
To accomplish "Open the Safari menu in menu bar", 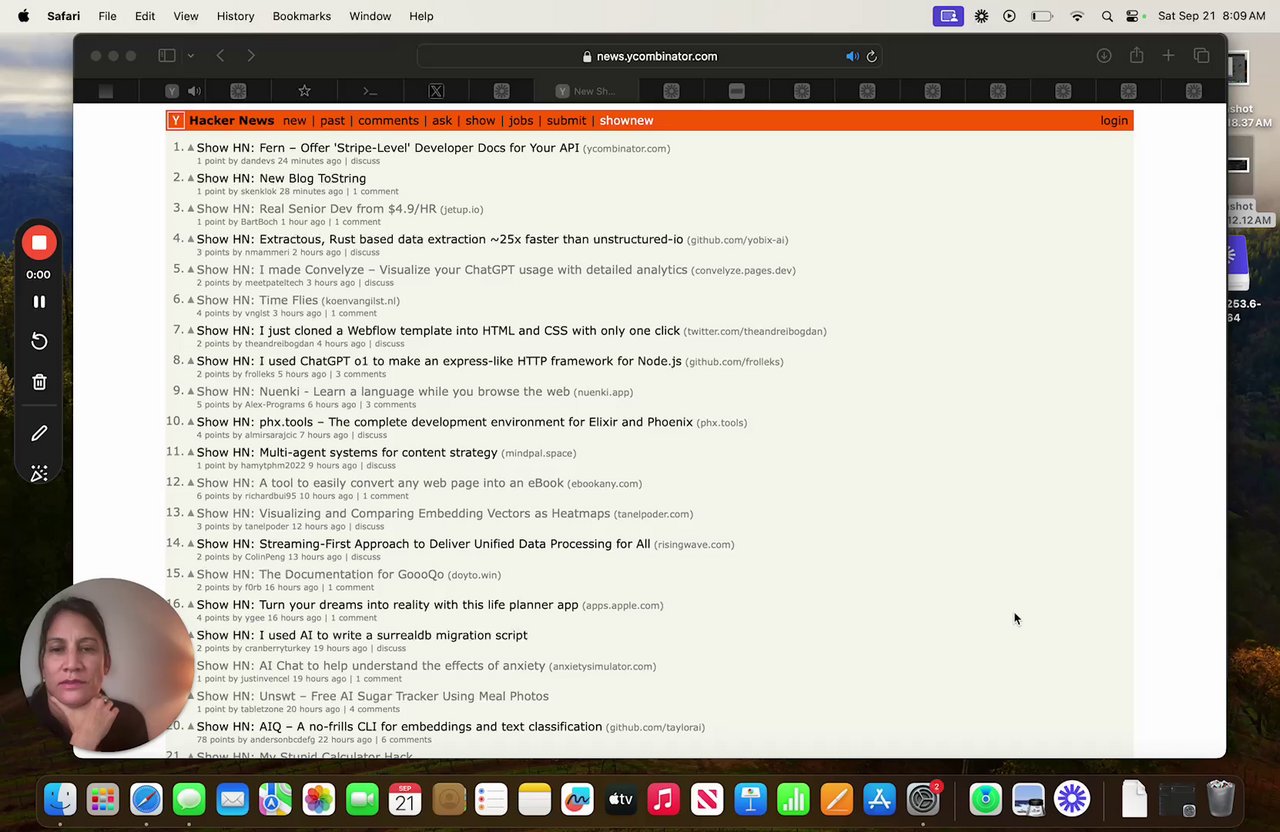I will [x=63, y=16].
